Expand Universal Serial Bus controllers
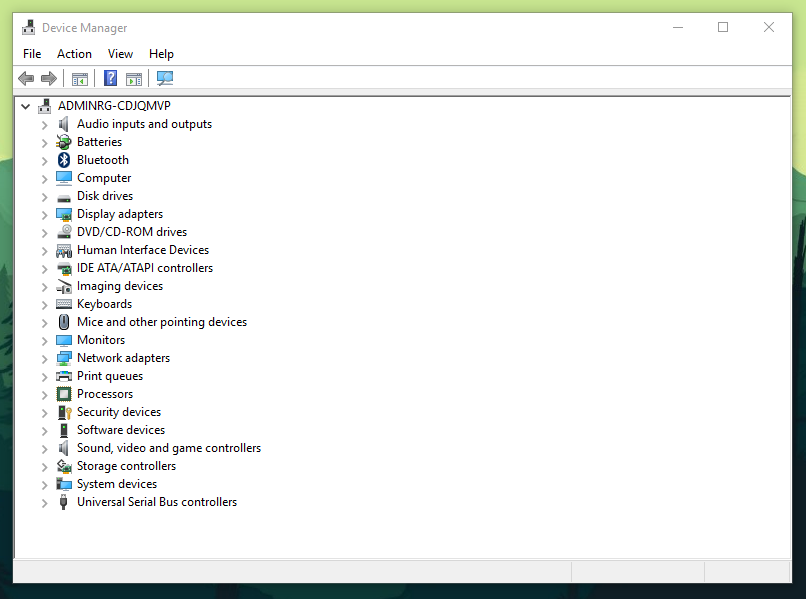The image size is (806, 599). pyautogui.click(x=45, y=503)
